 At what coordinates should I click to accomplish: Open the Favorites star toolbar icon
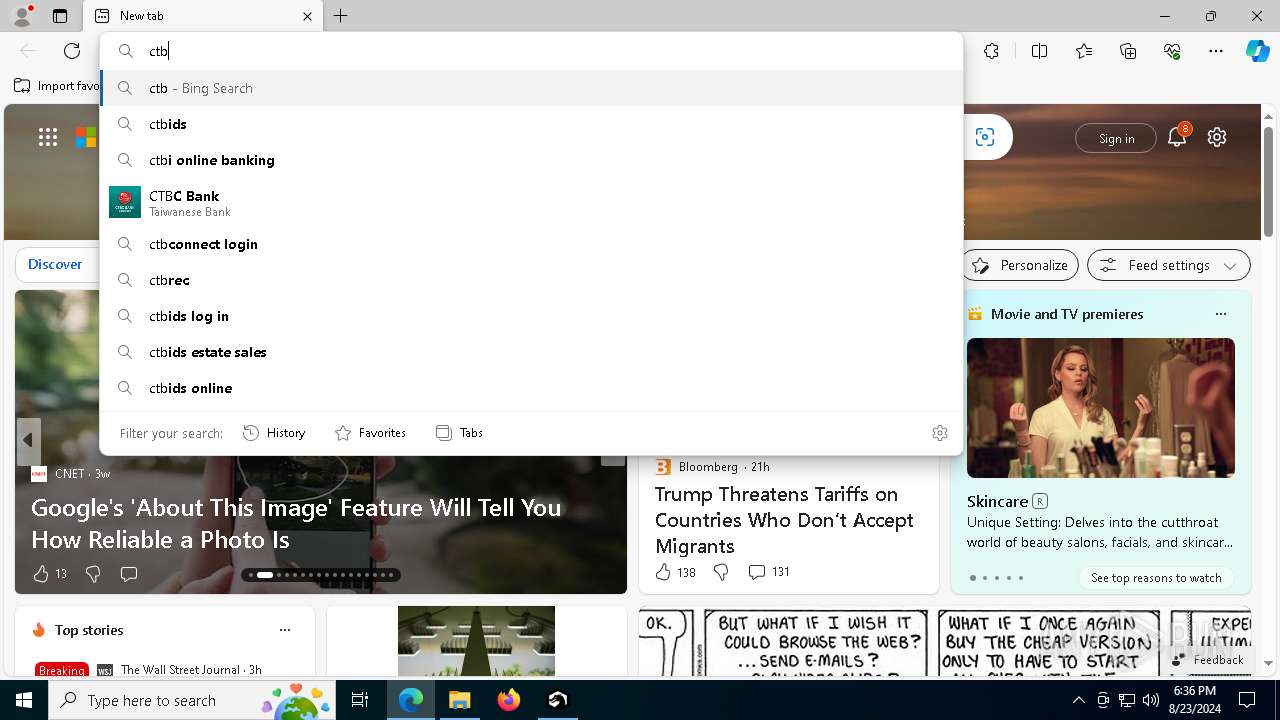pos(1084,51)
